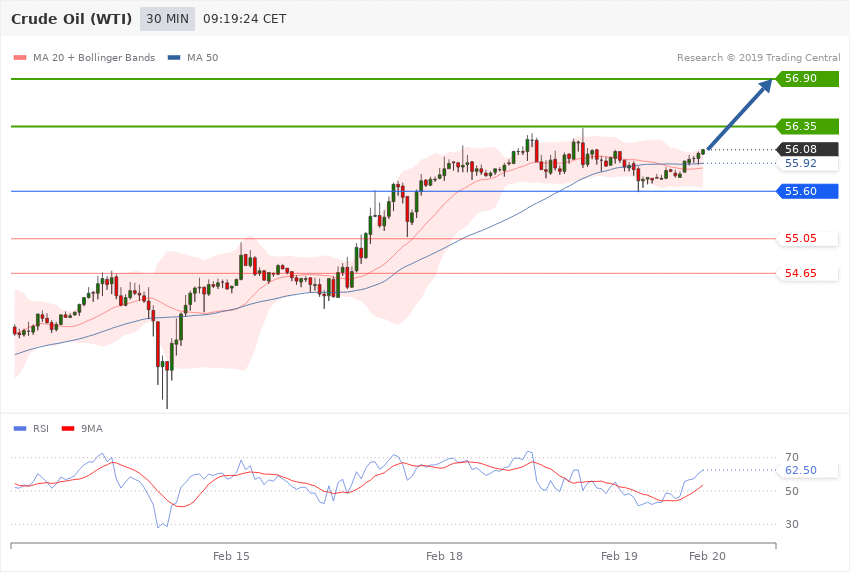This screenshot has width=850, height=576.
Task: Click the Research © 2019 Trading Central credit
Action: (758, 57)
